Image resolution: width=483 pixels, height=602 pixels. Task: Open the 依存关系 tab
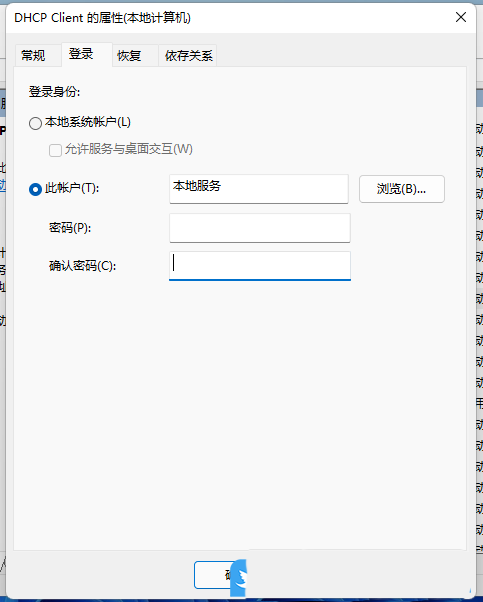pyautogui.click(x=189, y=56)
